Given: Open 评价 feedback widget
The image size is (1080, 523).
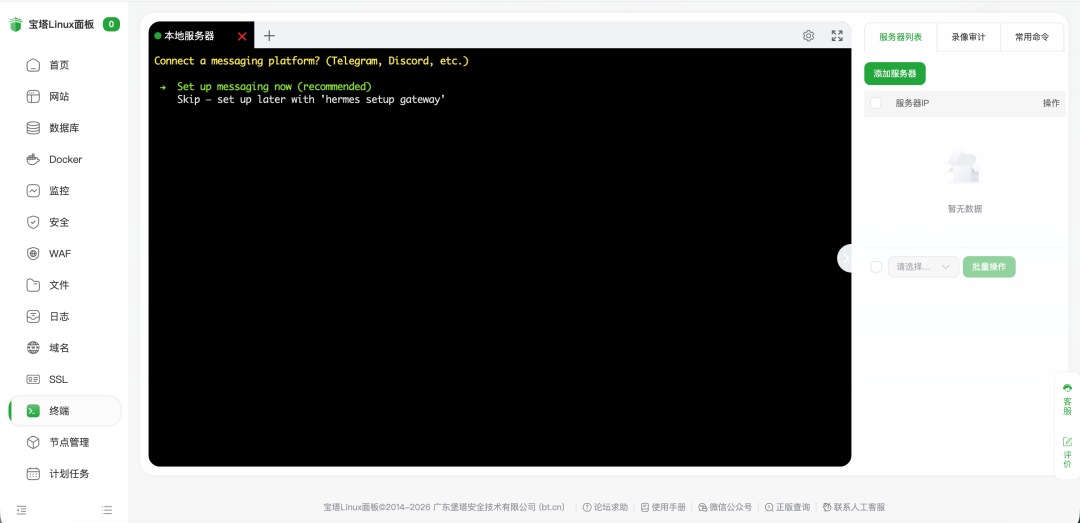Looking at the screenshot, I should coord(1068,453).
